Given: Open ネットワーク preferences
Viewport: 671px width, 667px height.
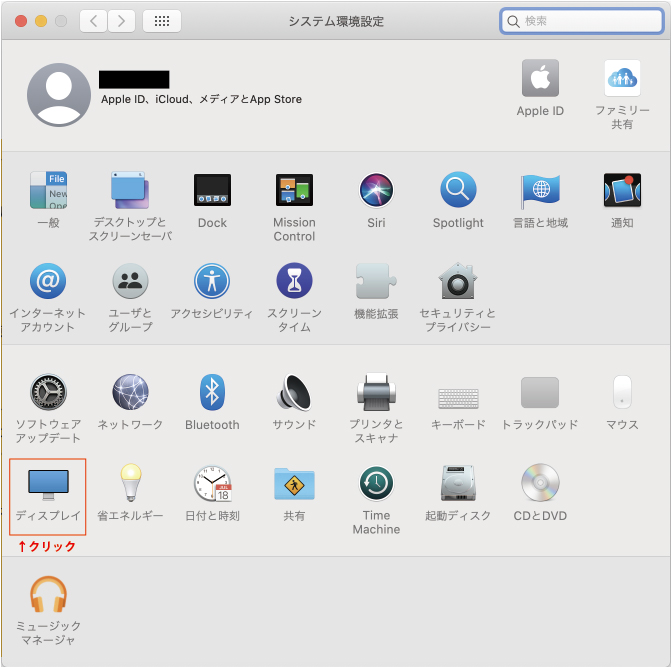Looking at the screenshot, I should point(130,392).
